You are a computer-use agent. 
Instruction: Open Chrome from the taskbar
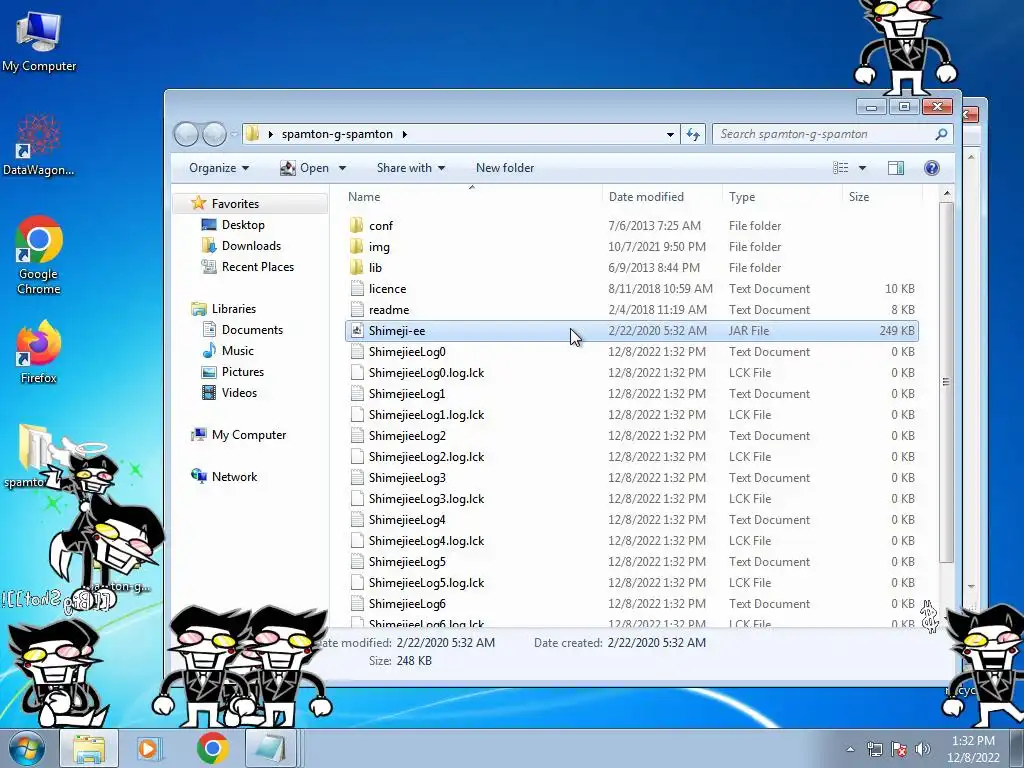pos(212,748)
